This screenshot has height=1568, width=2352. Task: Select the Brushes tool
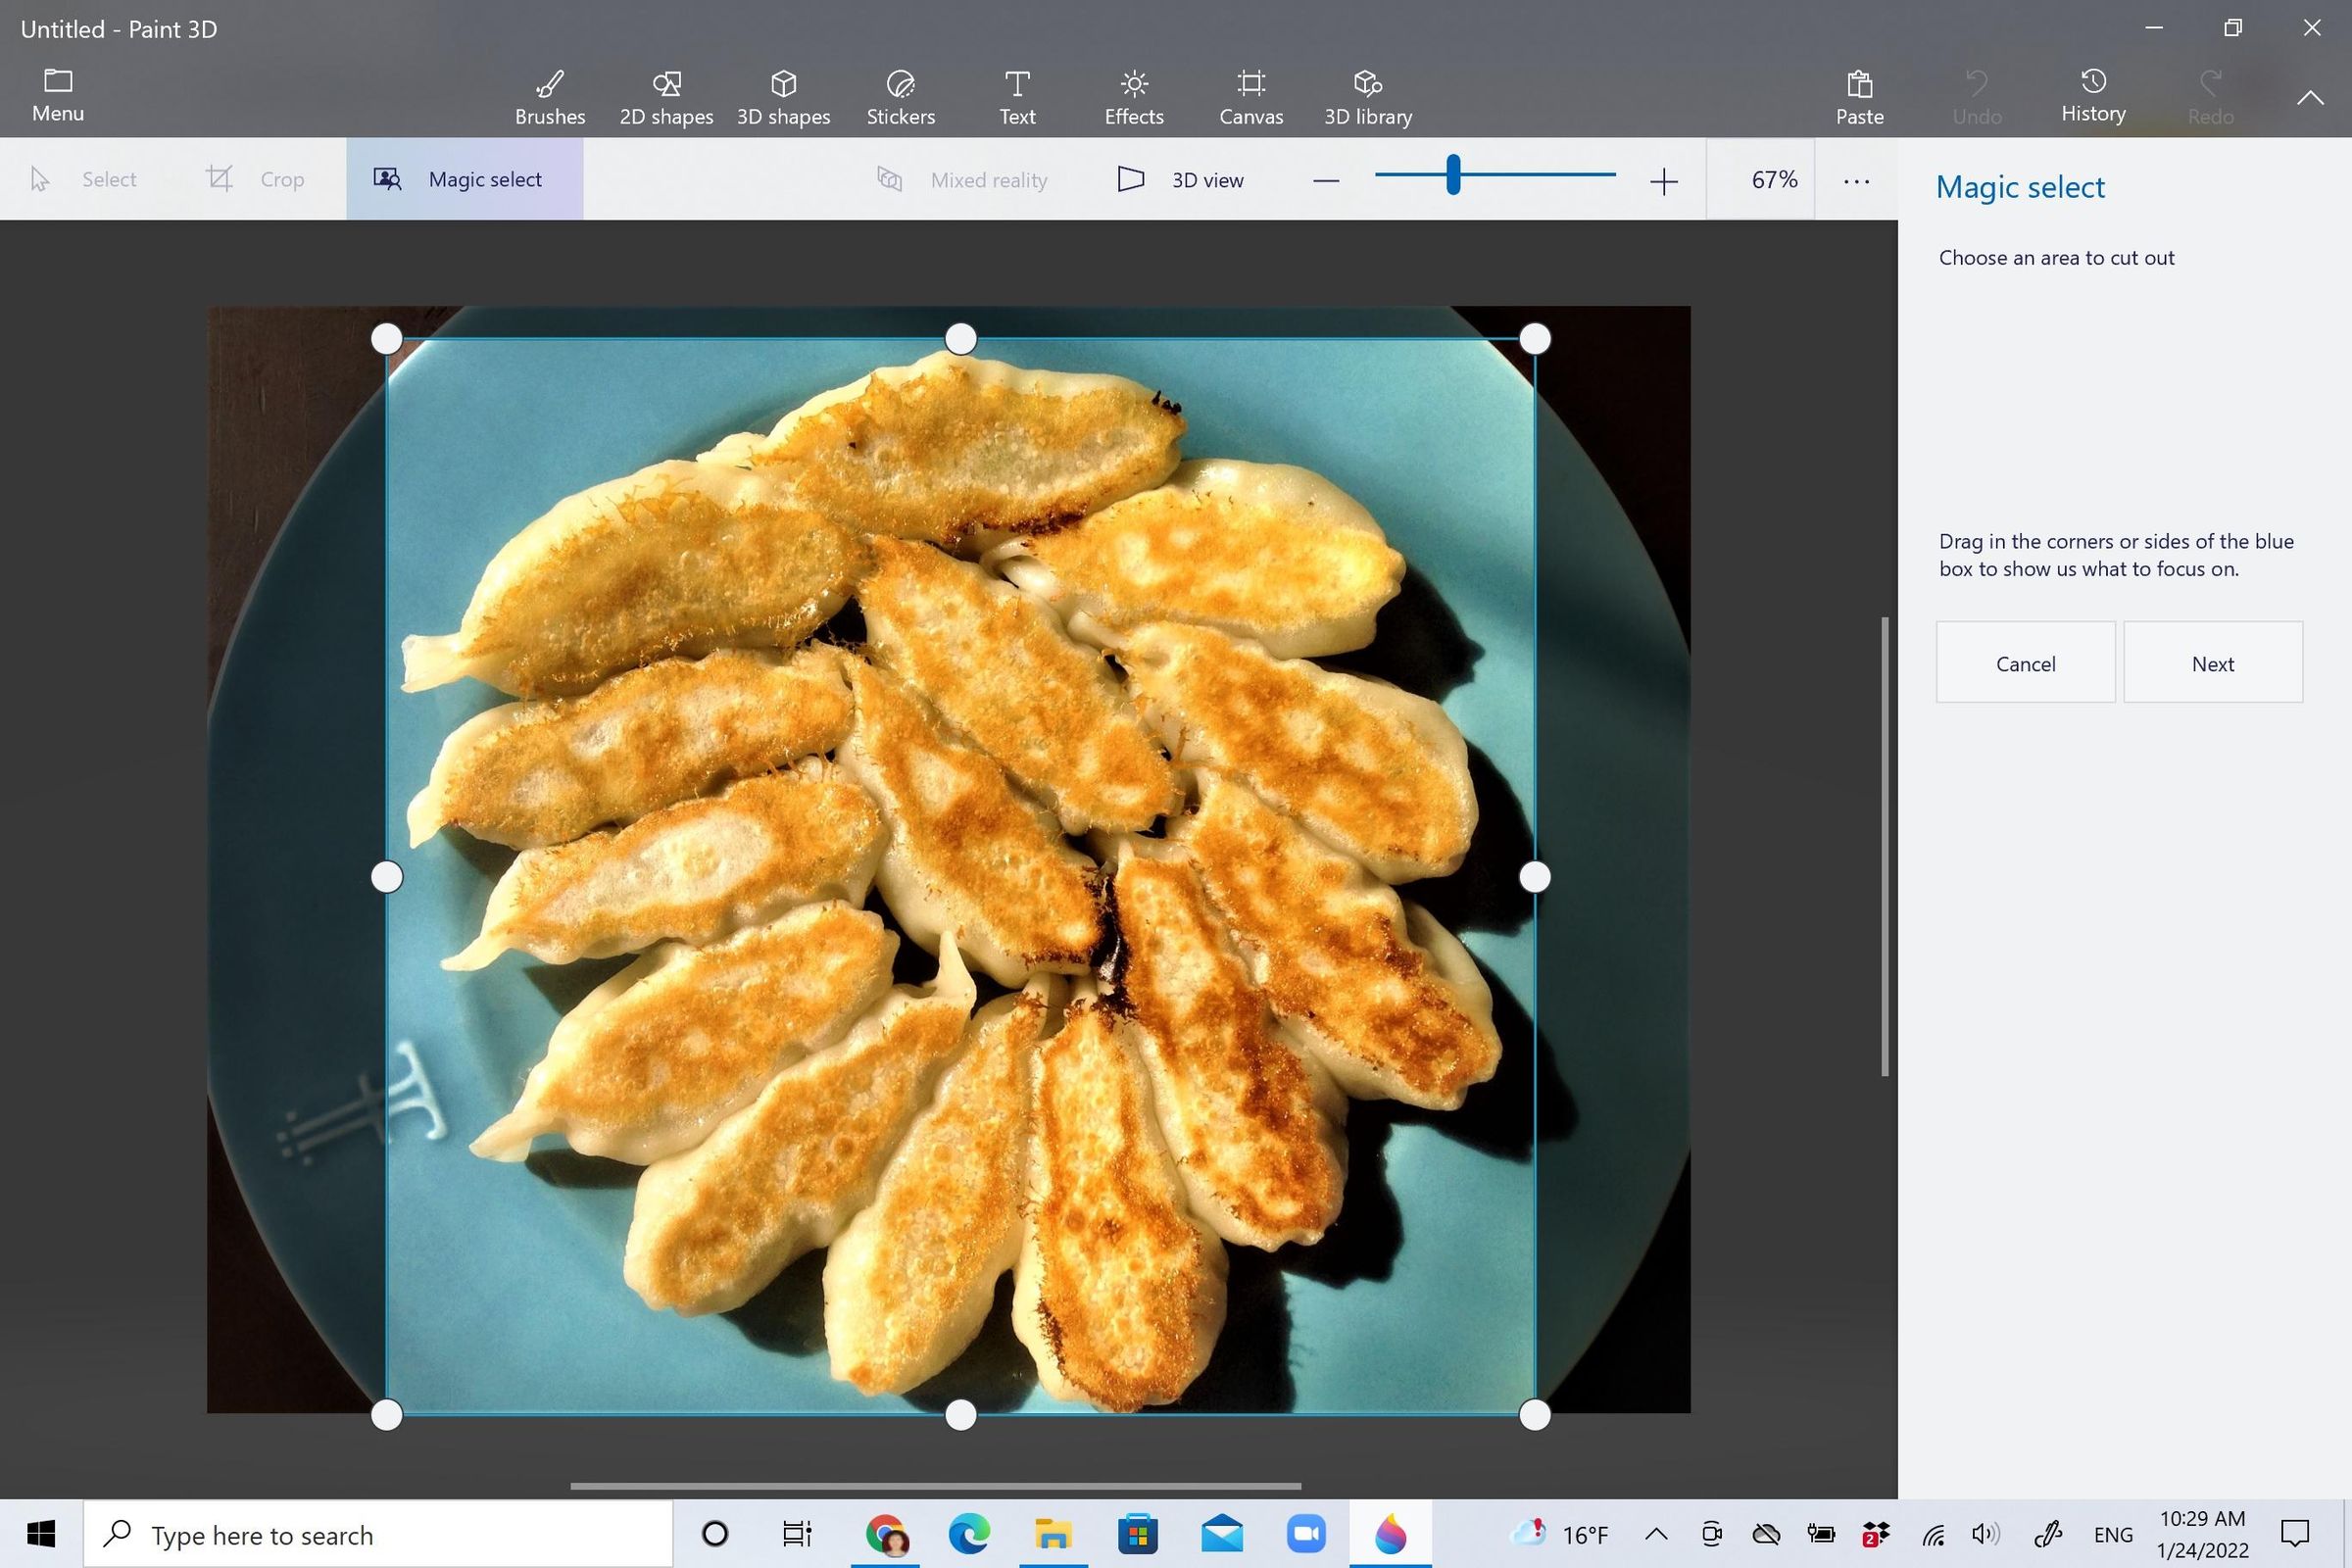[x=549, y=95]
